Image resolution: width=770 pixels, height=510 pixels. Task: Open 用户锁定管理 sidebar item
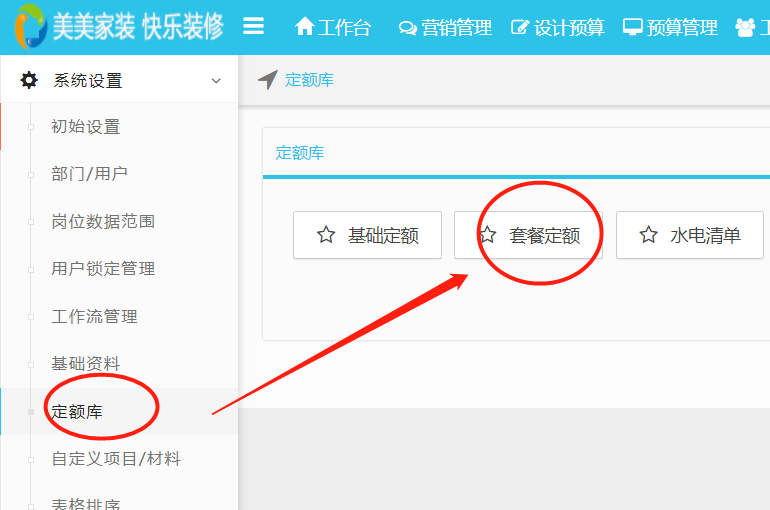point(103,269)
